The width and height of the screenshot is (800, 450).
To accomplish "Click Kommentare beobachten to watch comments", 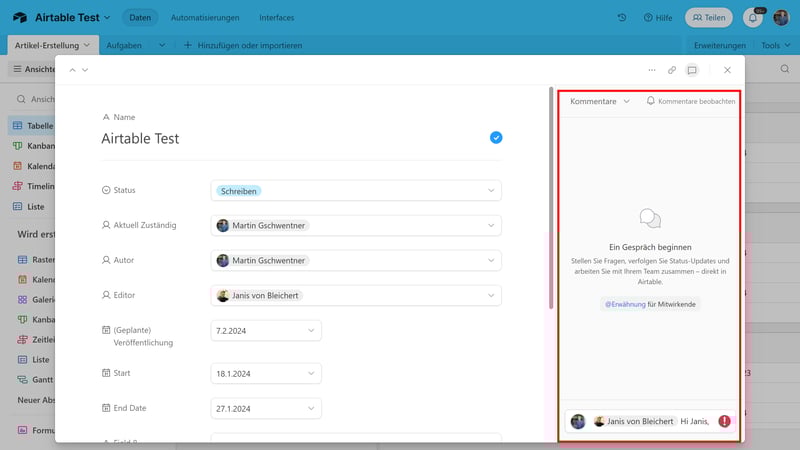I will (x=691, y=101).
